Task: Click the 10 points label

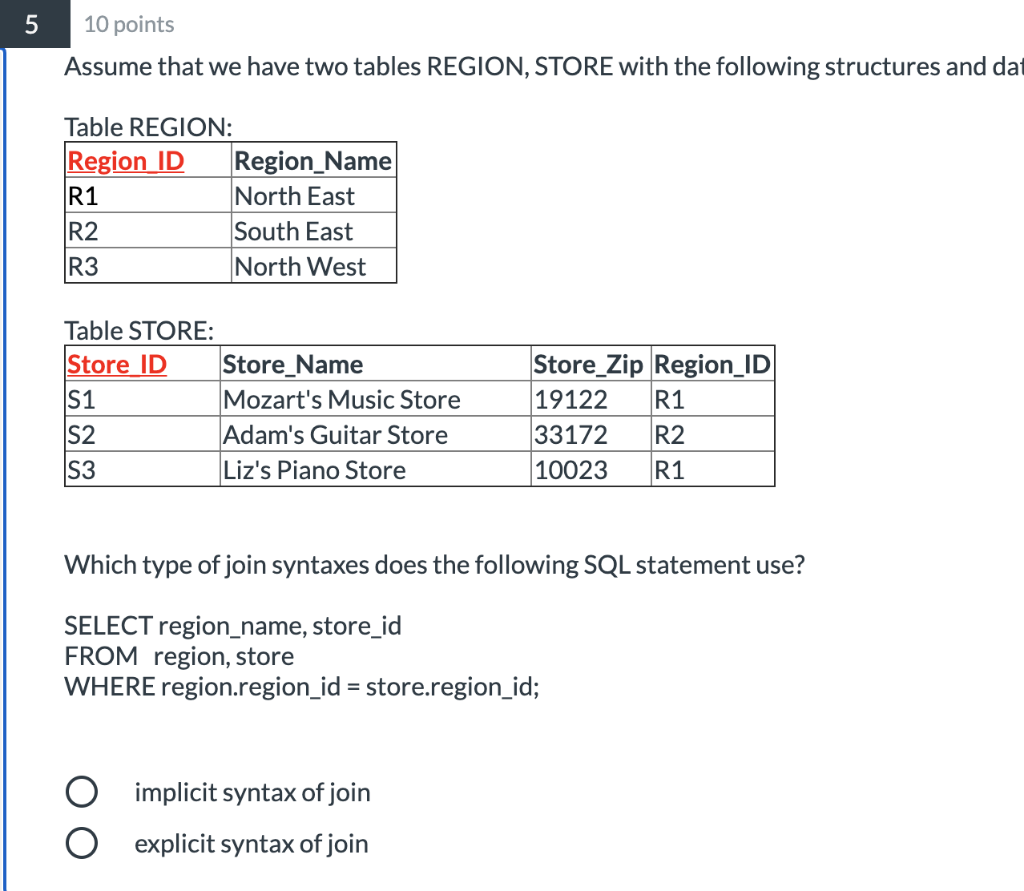Action: [128, 24]
